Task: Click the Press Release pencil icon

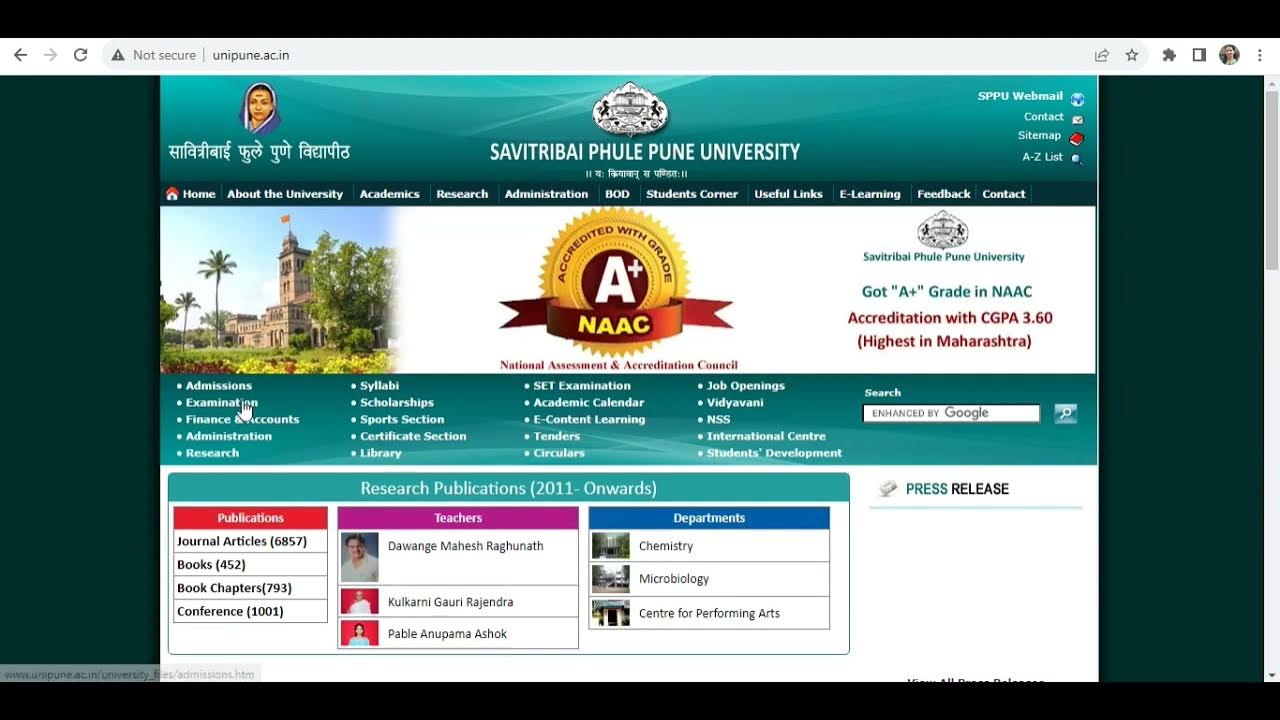Action: pos(887,489)
